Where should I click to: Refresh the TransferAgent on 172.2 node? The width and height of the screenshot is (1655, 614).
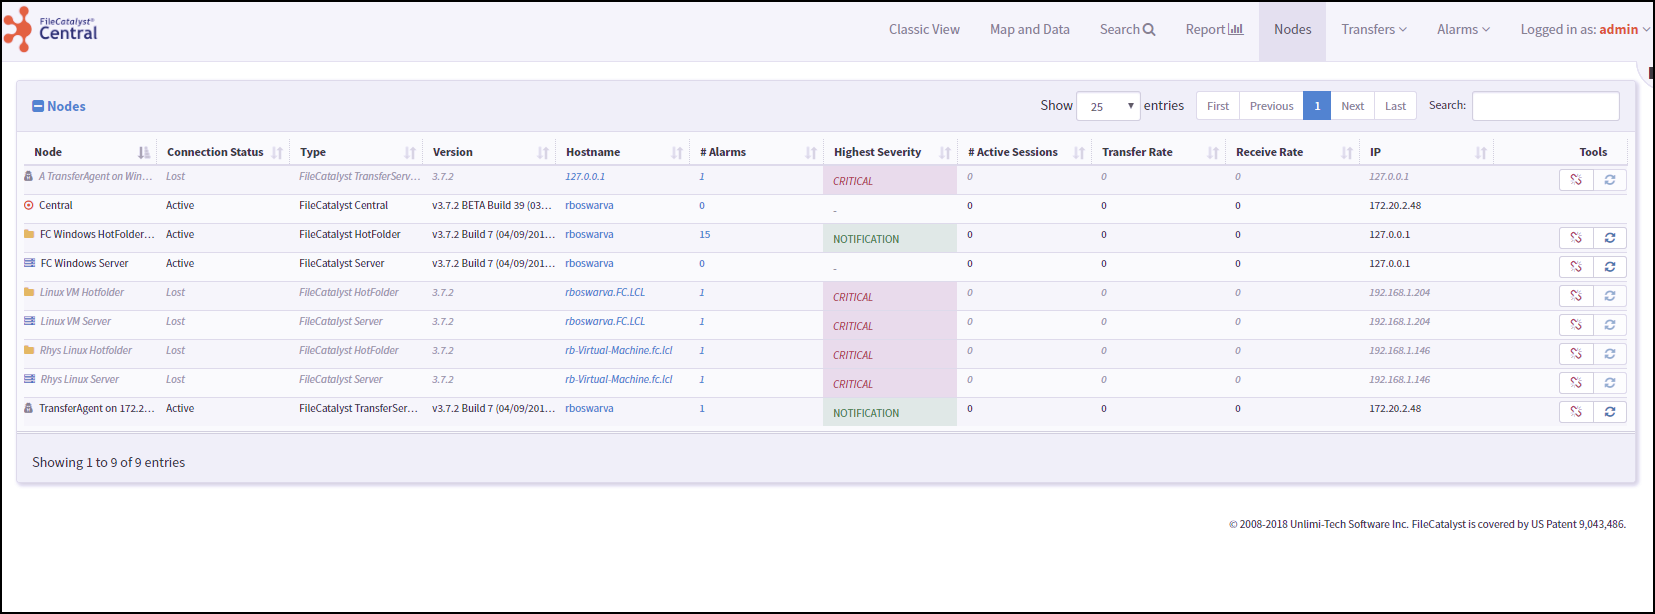point(1610,412)
